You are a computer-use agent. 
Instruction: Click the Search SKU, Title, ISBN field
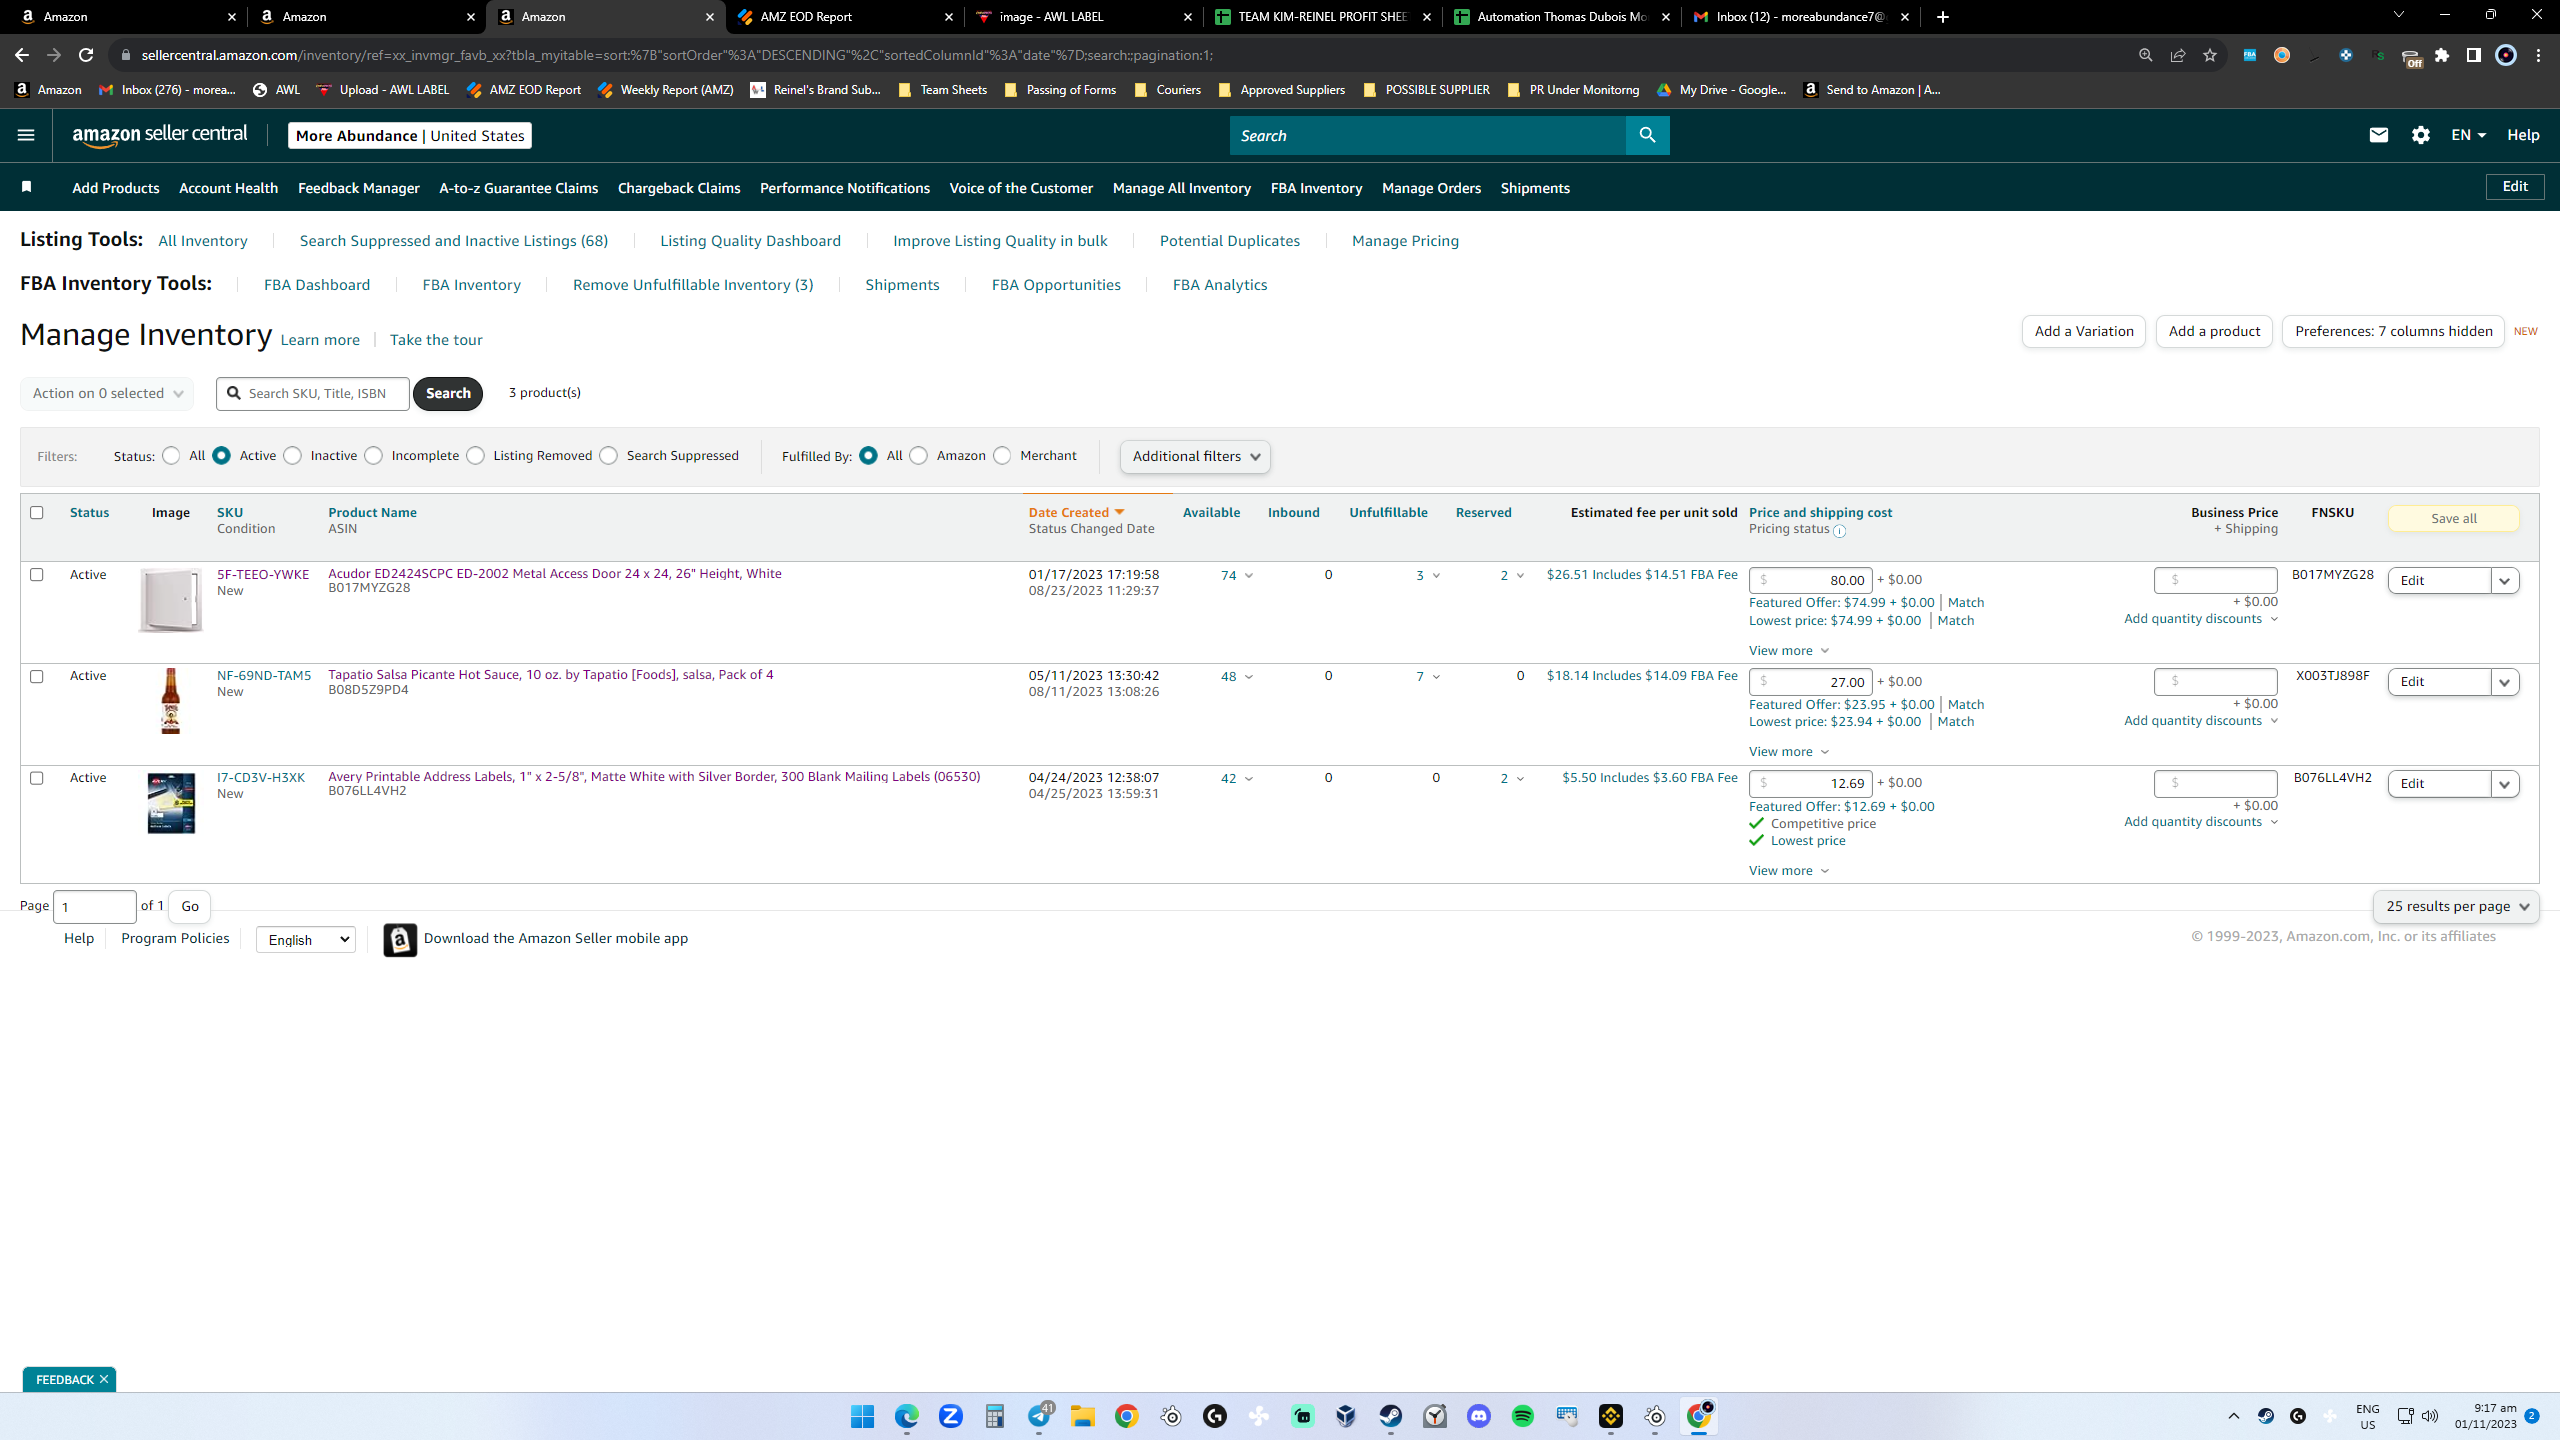(x=313, y=394)
